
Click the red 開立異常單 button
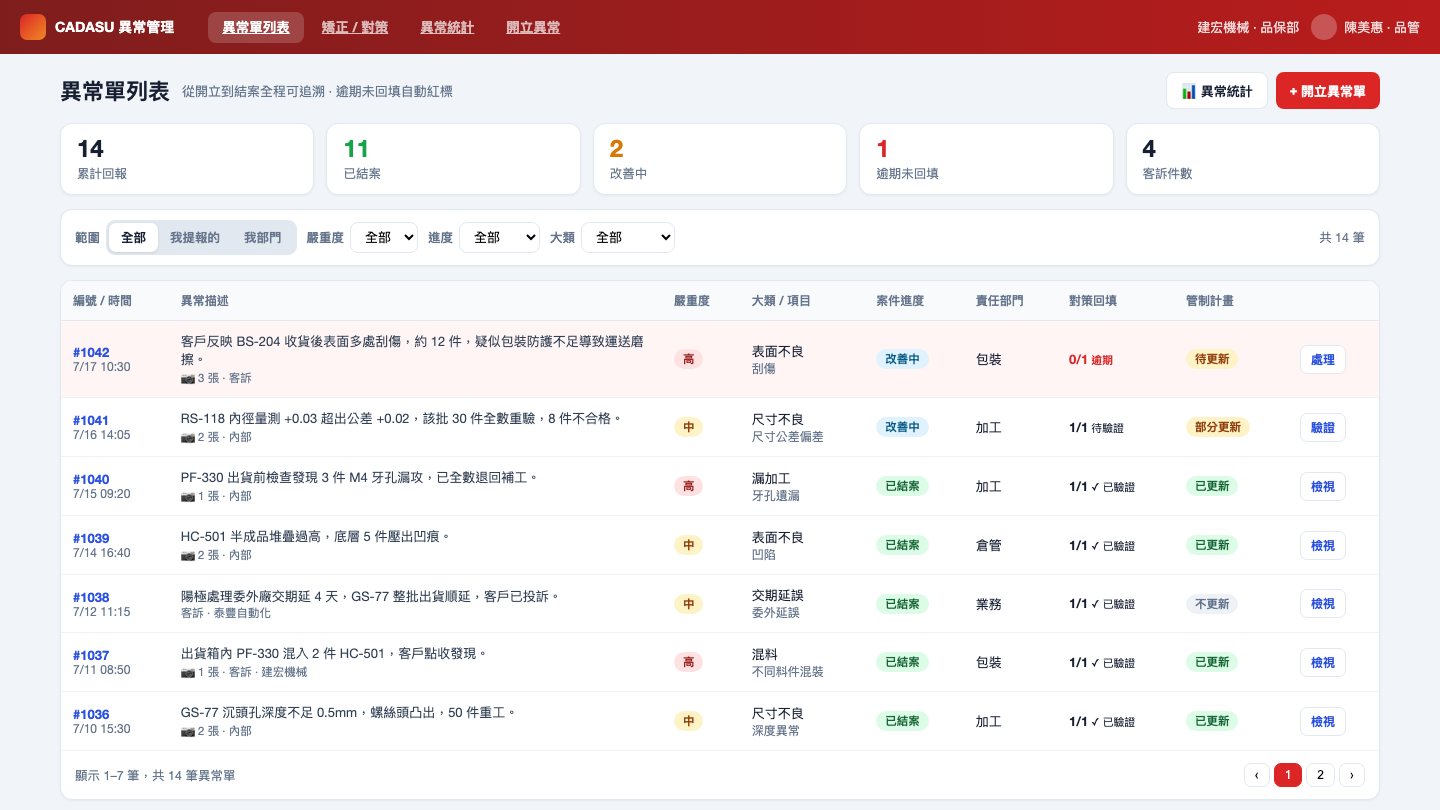click(x=1328, y=91)
